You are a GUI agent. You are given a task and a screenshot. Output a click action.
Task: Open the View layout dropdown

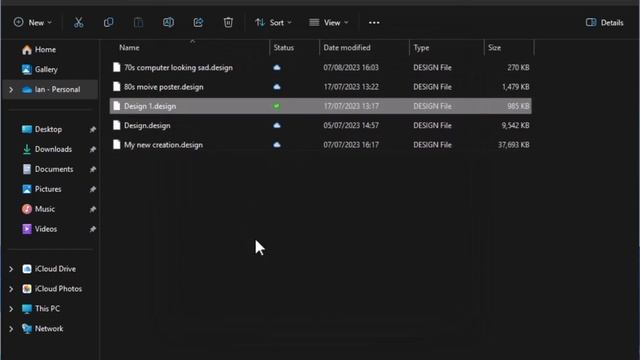329,22
